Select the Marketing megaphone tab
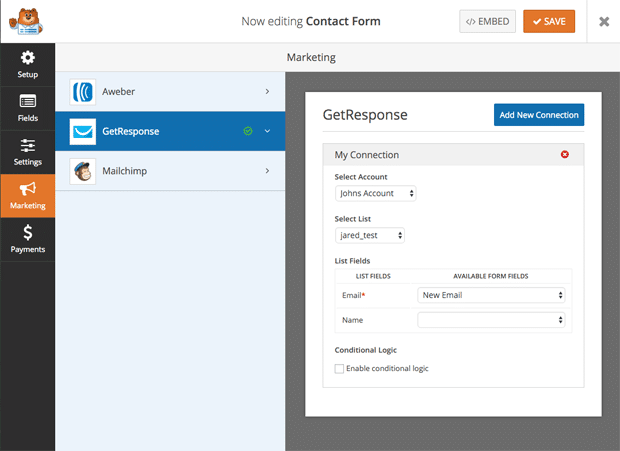This screenshot has height=451, width=620. [28, 196]
